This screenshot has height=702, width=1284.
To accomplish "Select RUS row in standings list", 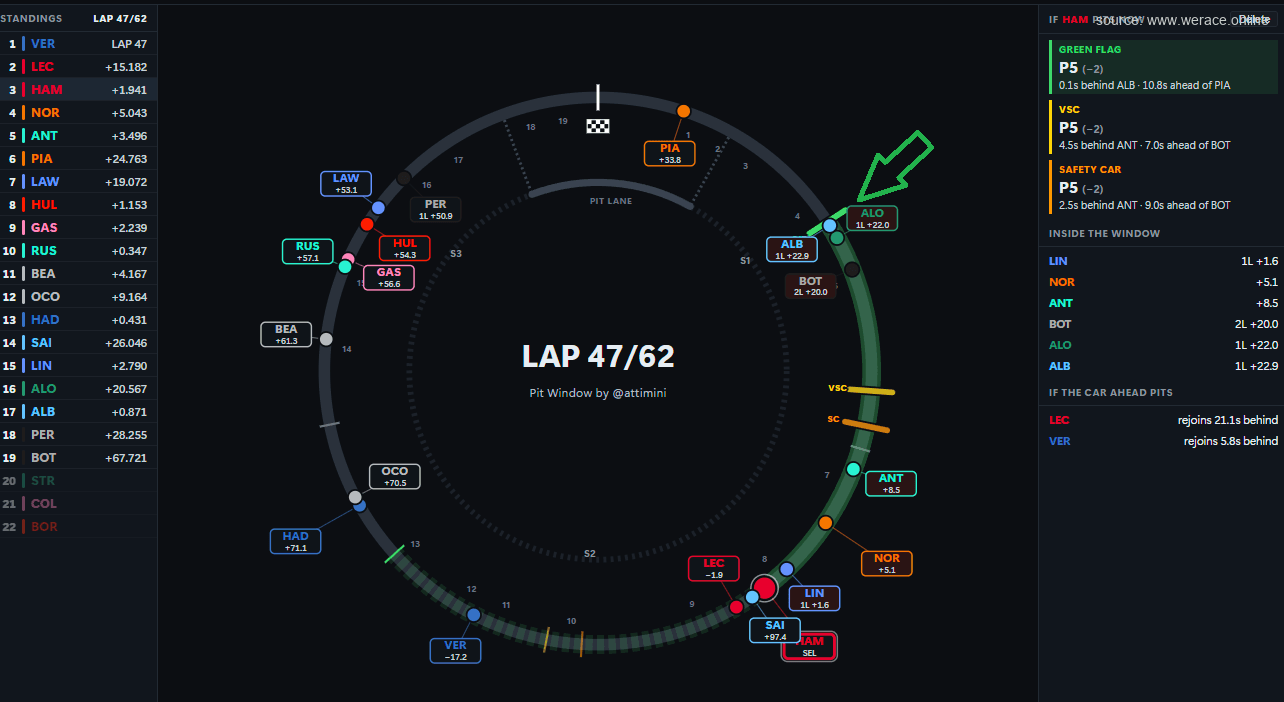I will click(78, 251).
